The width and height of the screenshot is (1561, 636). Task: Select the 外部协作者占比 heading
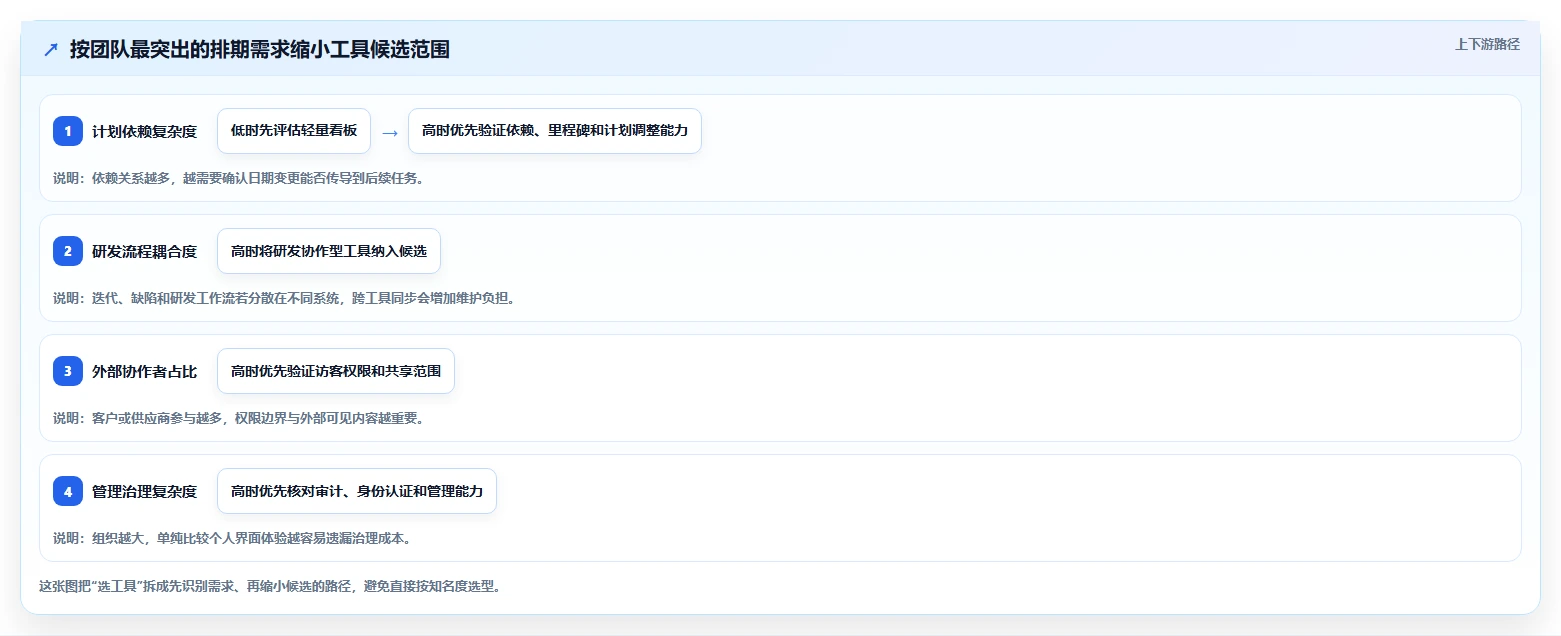coord(144,371)
